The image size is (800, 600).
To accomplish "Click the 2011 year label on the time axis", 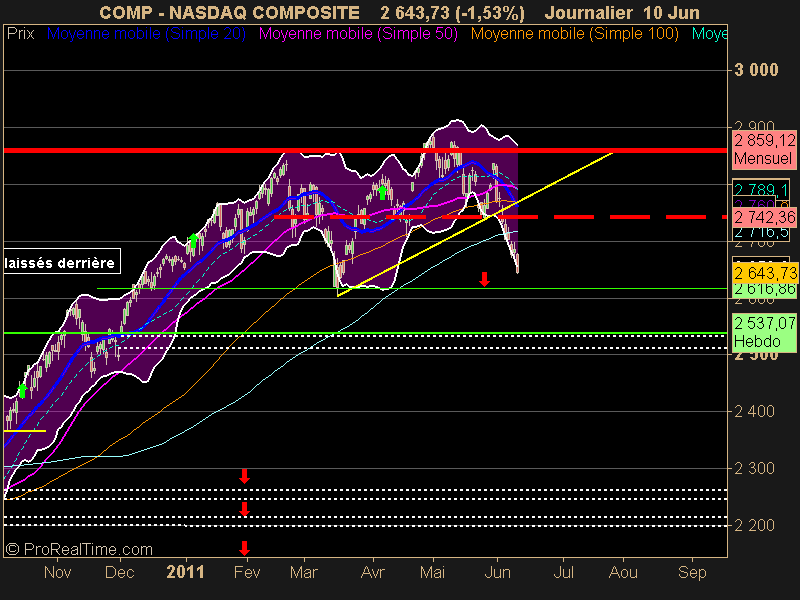I will click(185, 572).
